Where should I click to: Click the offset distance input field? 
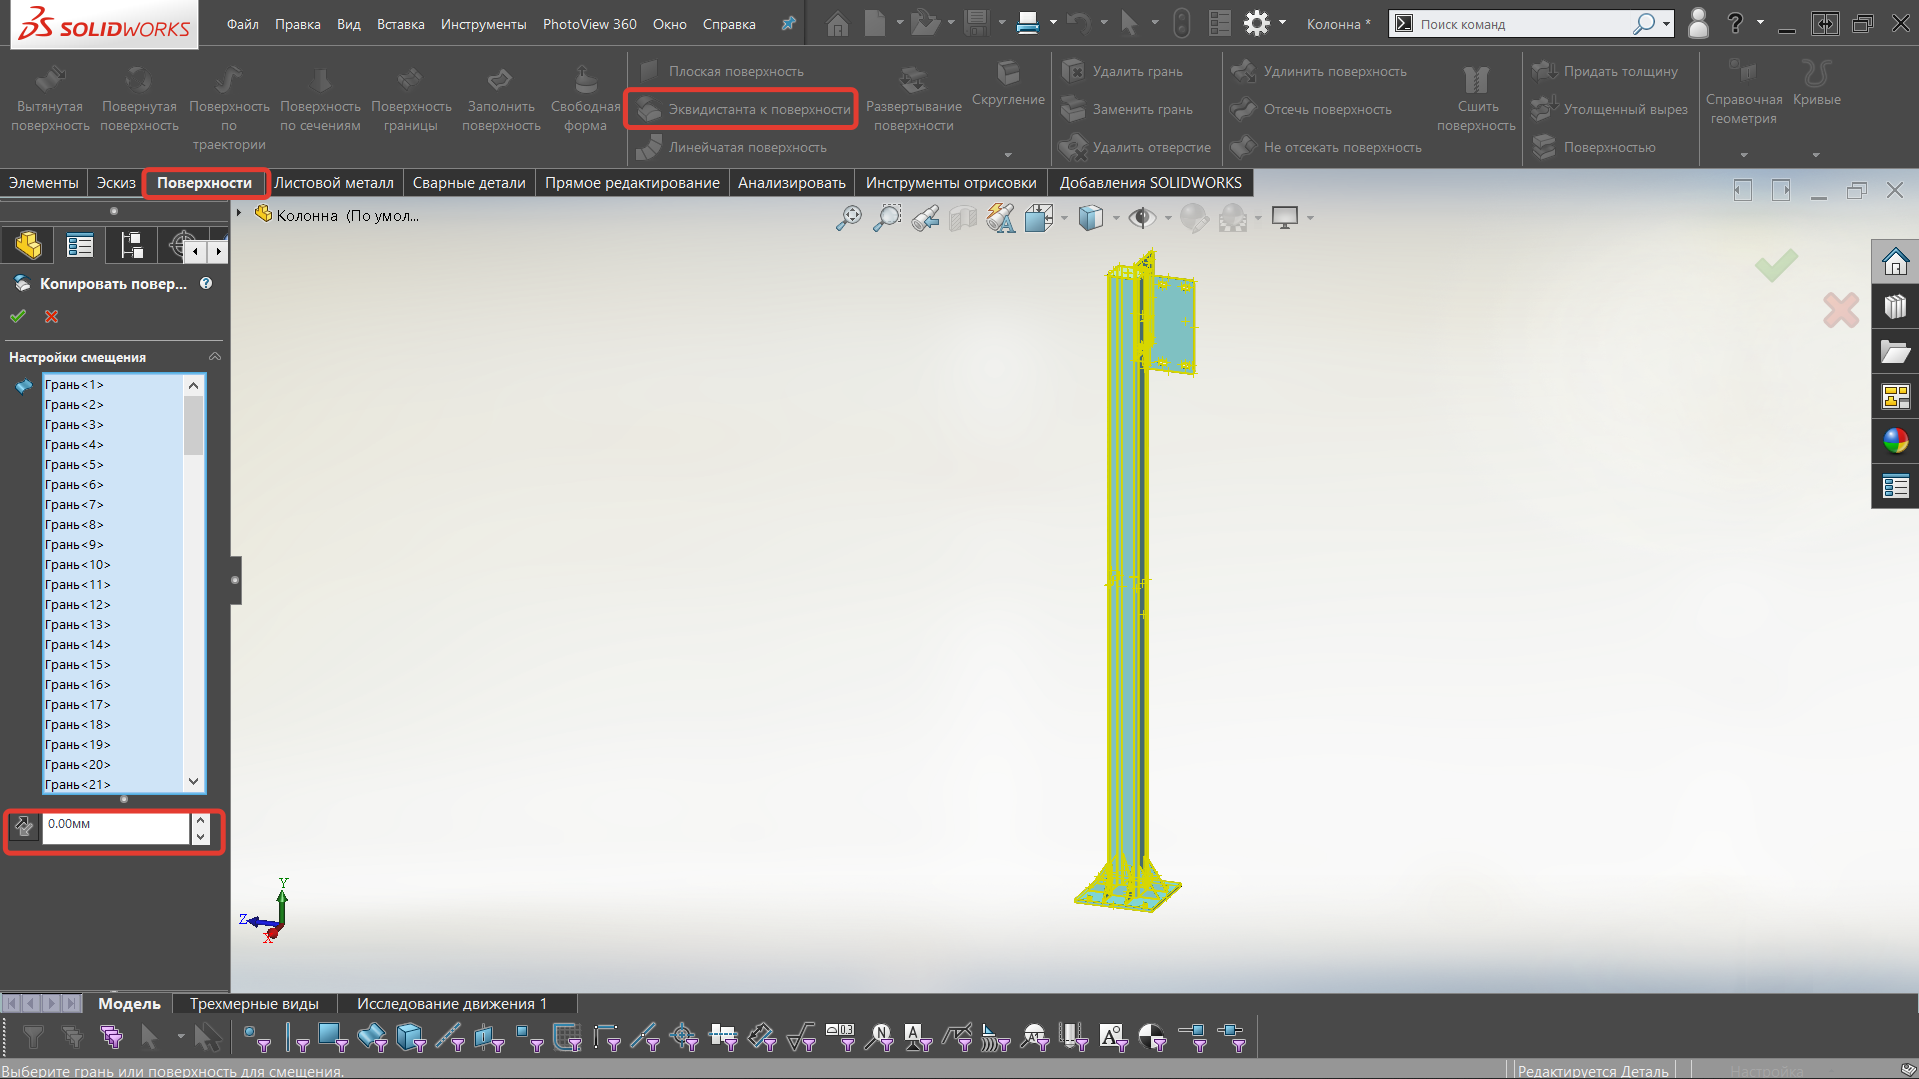click(116, 828)
